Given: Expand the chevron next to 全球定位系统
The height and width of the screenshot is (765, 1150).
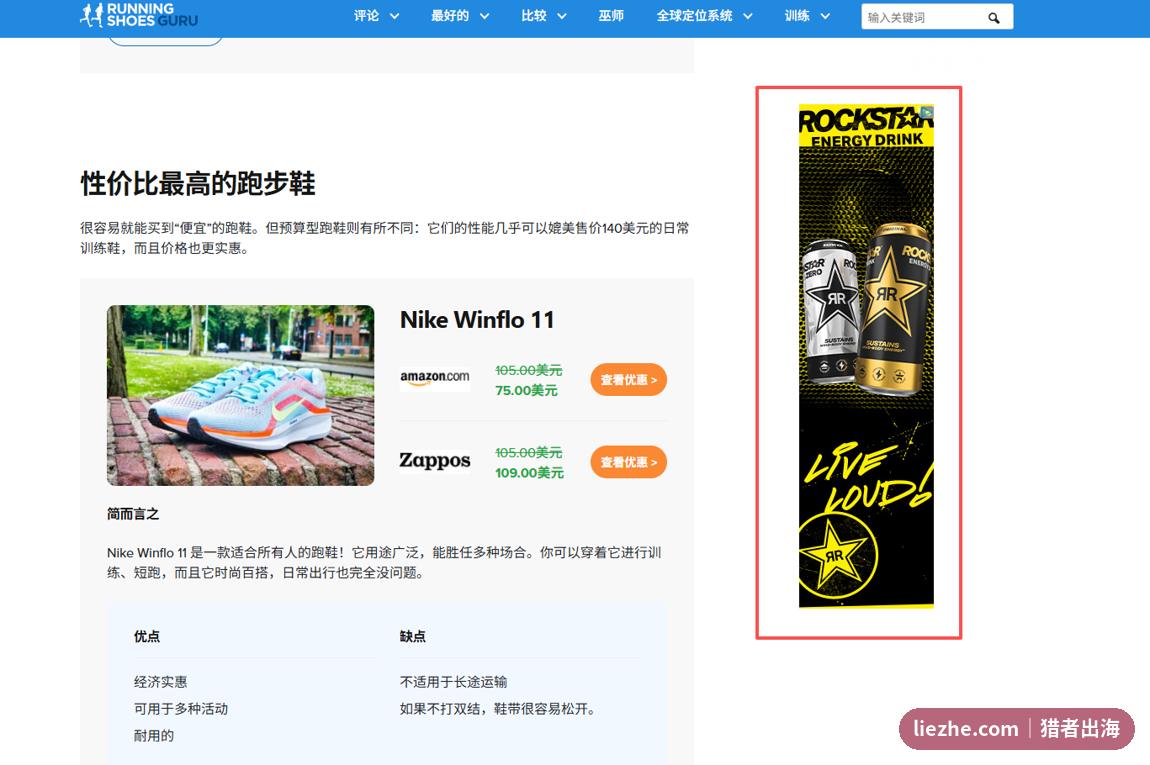Looking at the screenshot, I should pos(747,16).
